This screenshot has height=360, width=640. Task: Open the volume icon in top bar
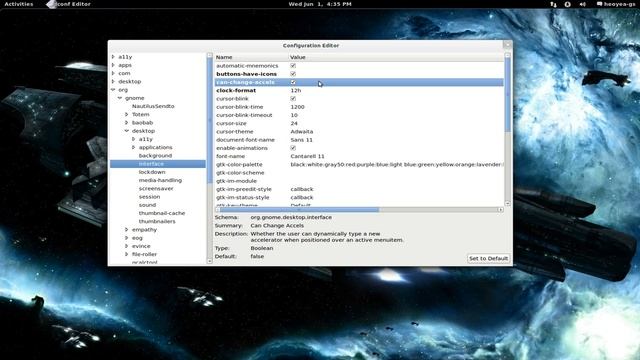pyautogui.click(x=582, y=4)
